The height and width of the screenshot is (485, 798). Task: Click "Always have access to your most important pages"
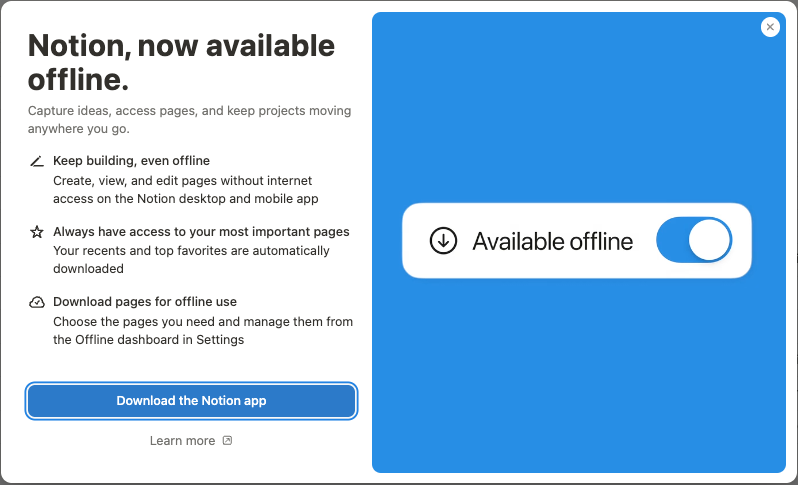pyautogui.click(x=201, y=232)
